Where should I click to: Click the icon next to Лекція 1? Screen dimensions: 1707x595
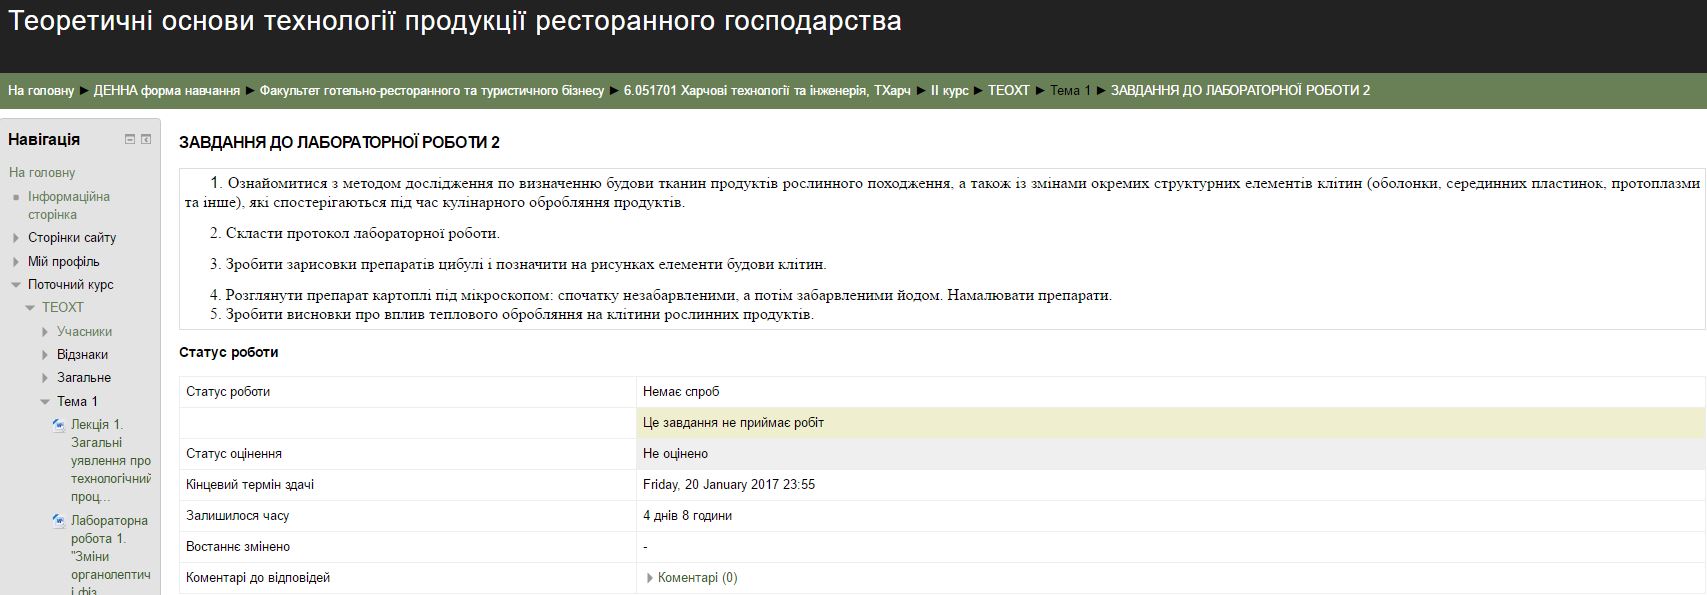[58, 425]
